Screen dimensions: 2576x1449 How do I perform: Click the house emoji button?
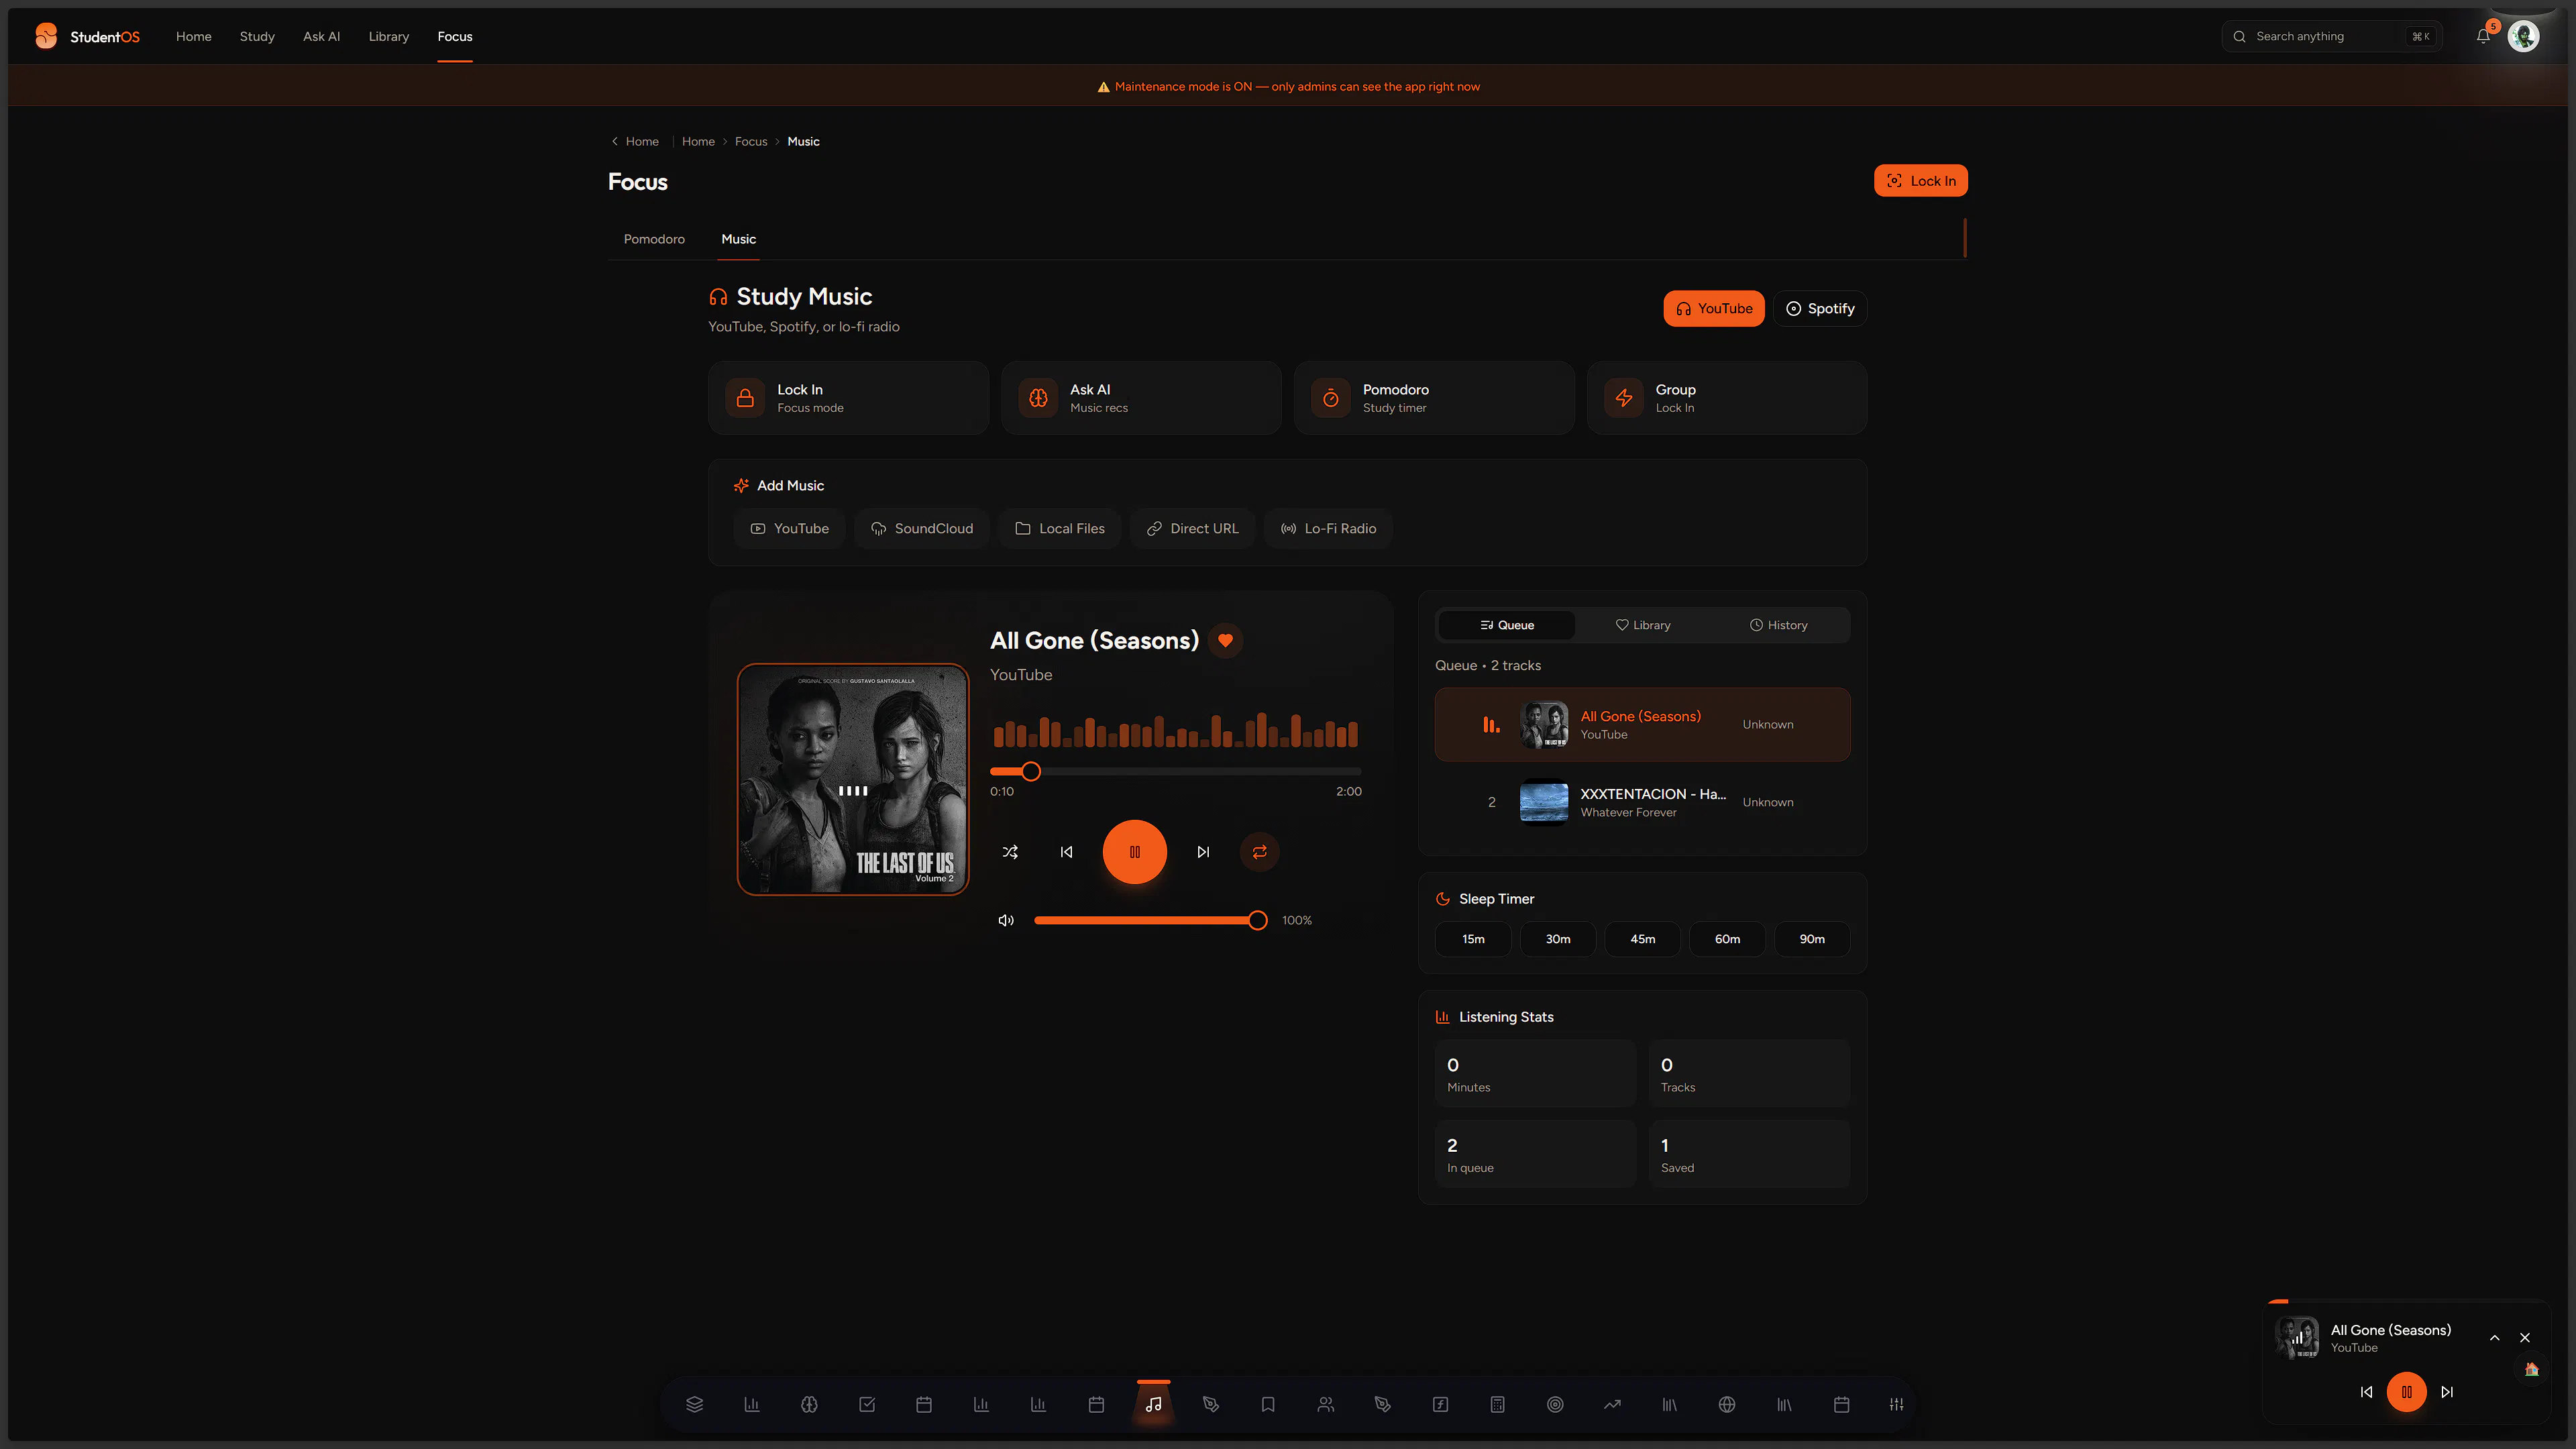pos(2532,1369)
